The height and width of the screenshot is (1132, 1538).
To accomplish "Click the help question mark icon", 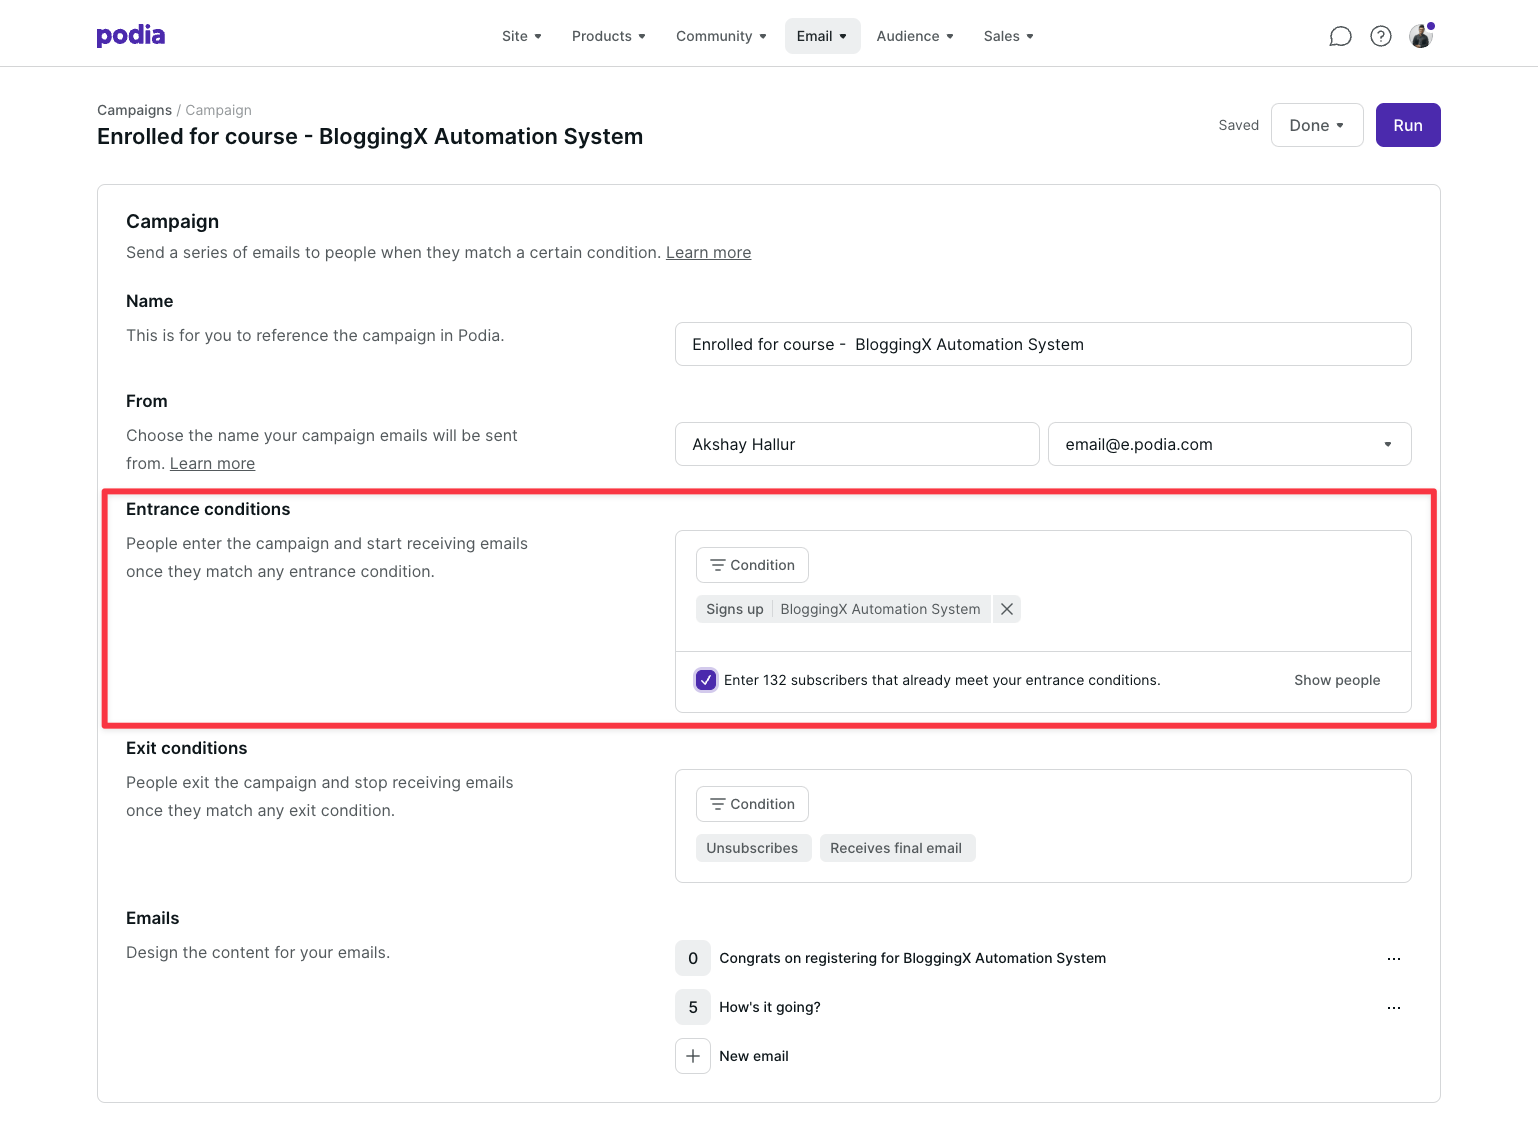I will pyautogui.click(x=1380, y=37).
